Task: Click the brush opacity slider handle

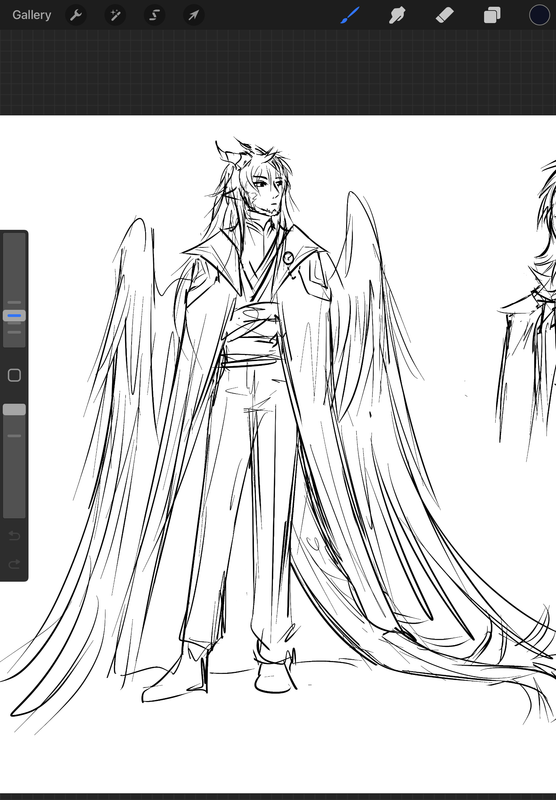Action: 14,410
